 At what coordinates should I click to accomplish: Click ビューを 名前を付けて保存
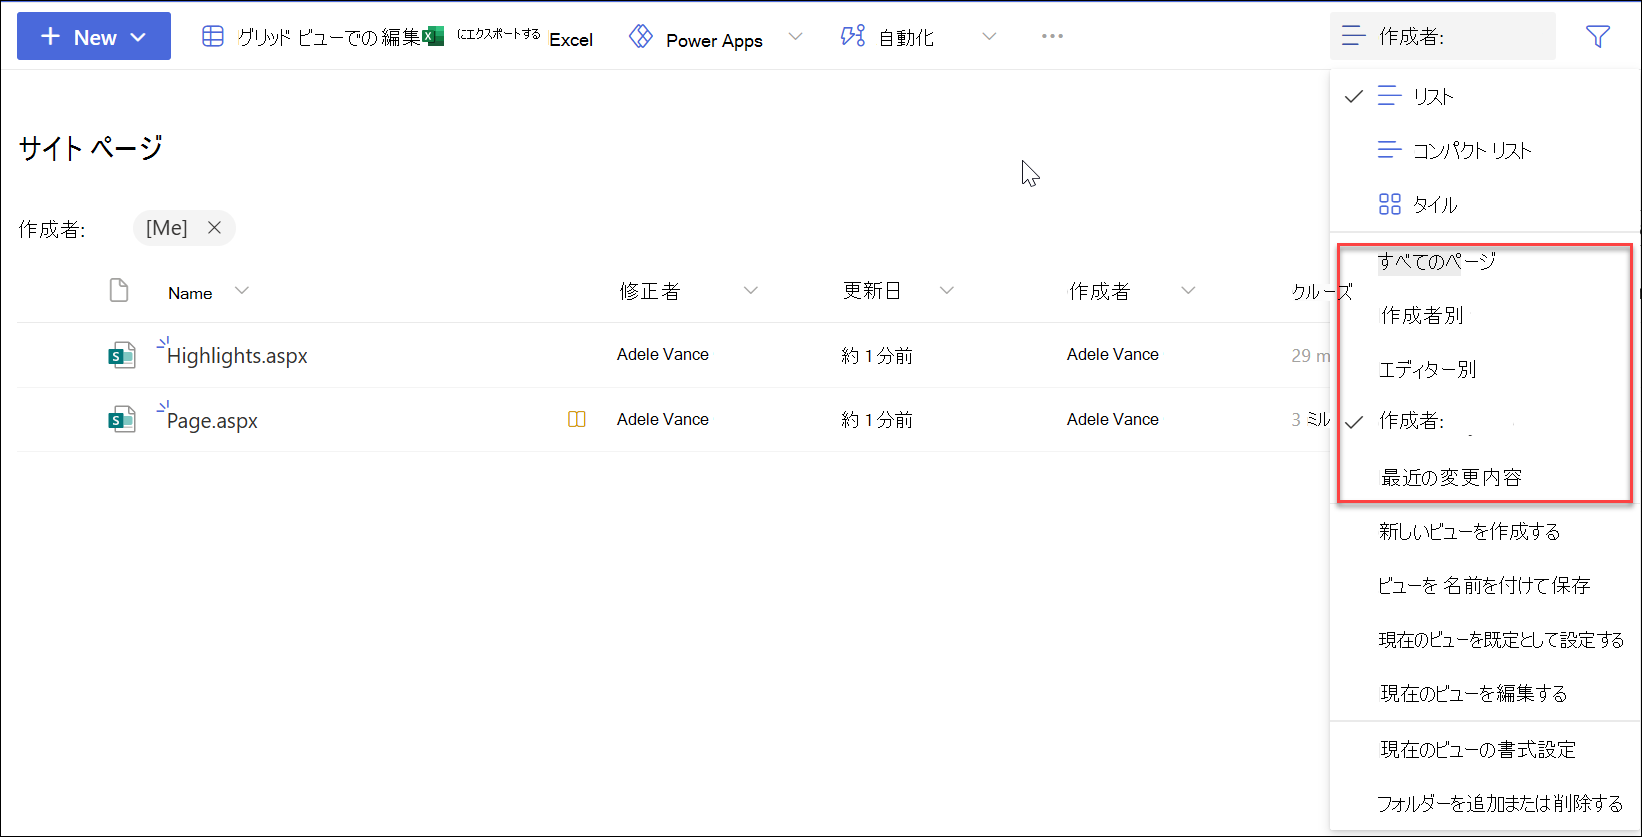(1484, 585)
